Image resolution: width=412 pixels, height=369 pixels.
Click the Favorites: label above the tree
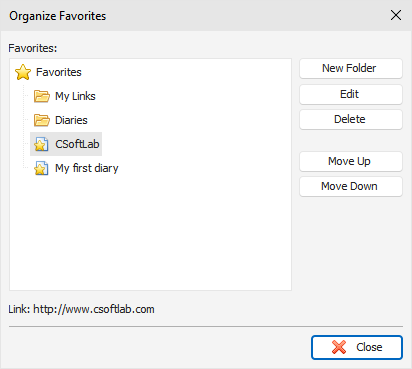coord(33,48)
